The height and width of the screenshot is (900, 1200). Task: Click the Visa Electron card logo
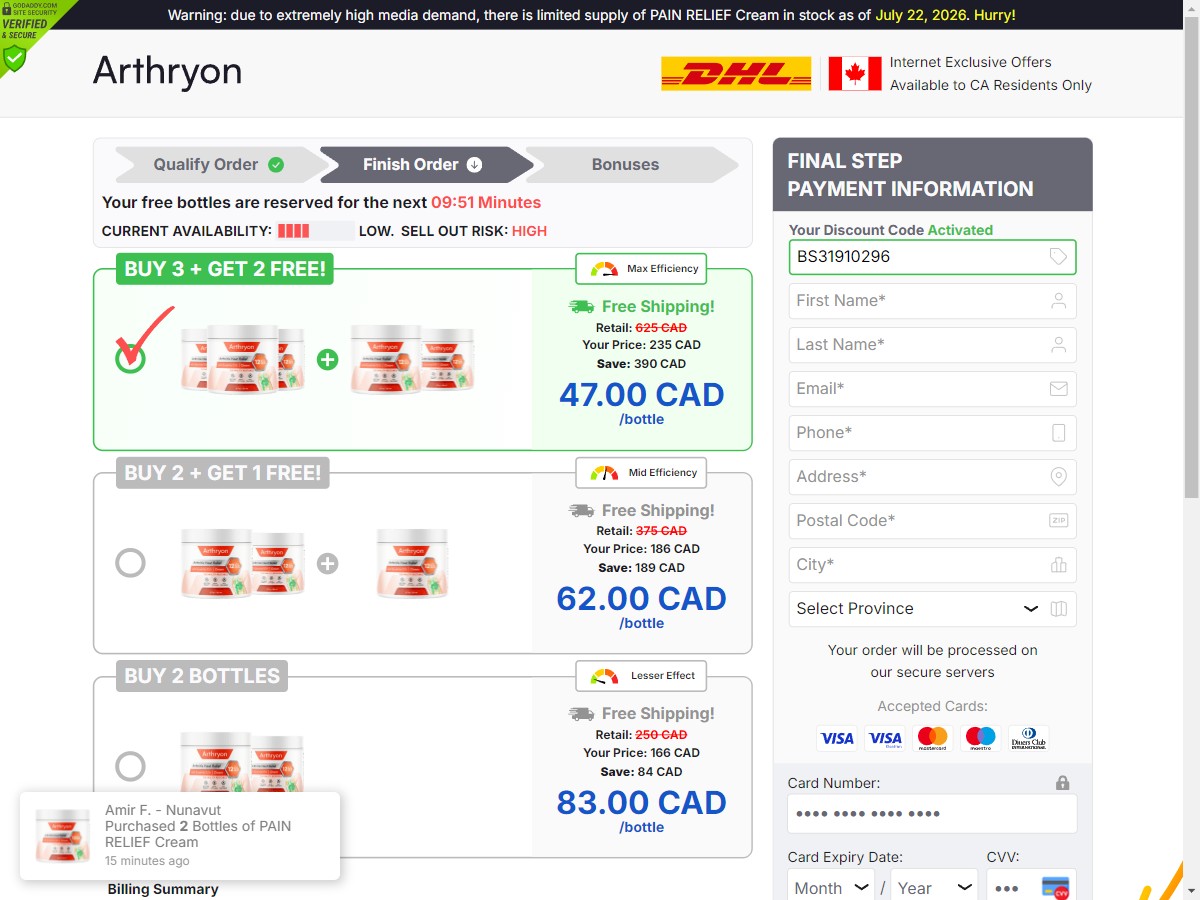(885, 739)
